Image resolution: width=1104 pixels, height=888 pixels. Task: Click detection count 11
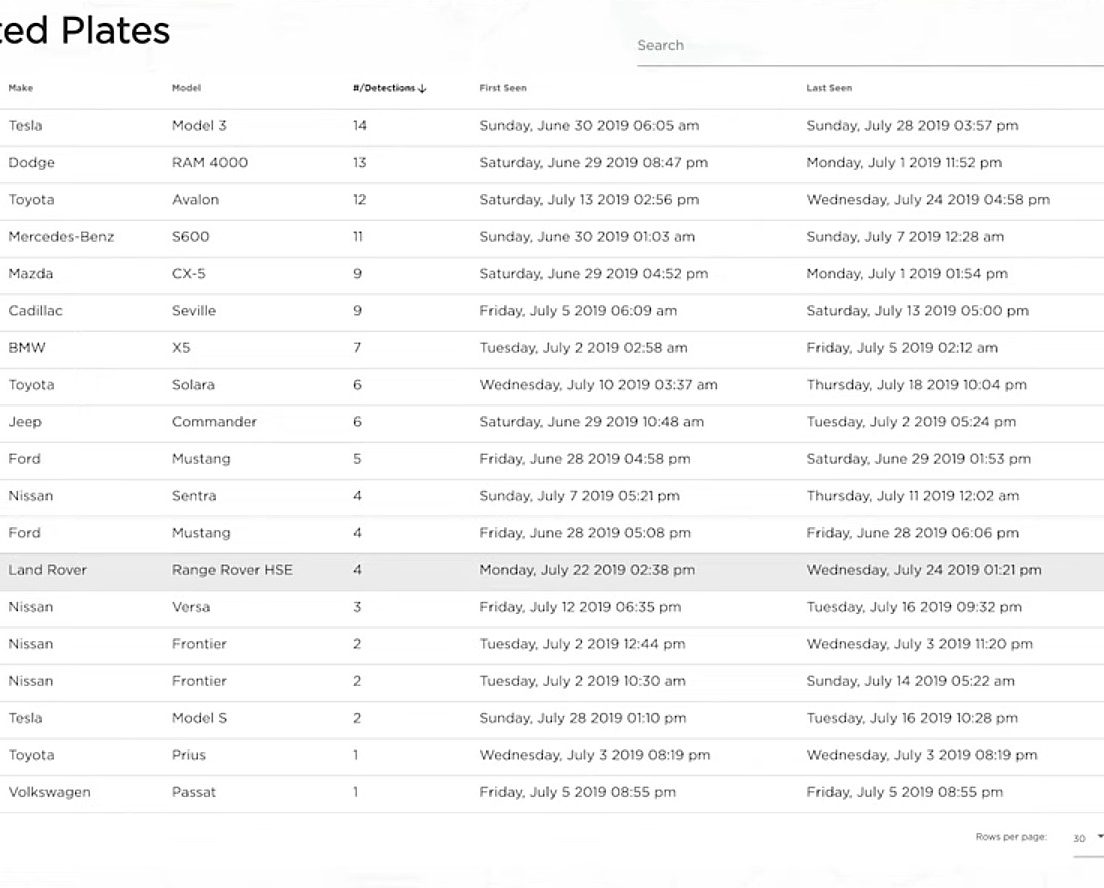pyautogui.click(x=358, y=237)
